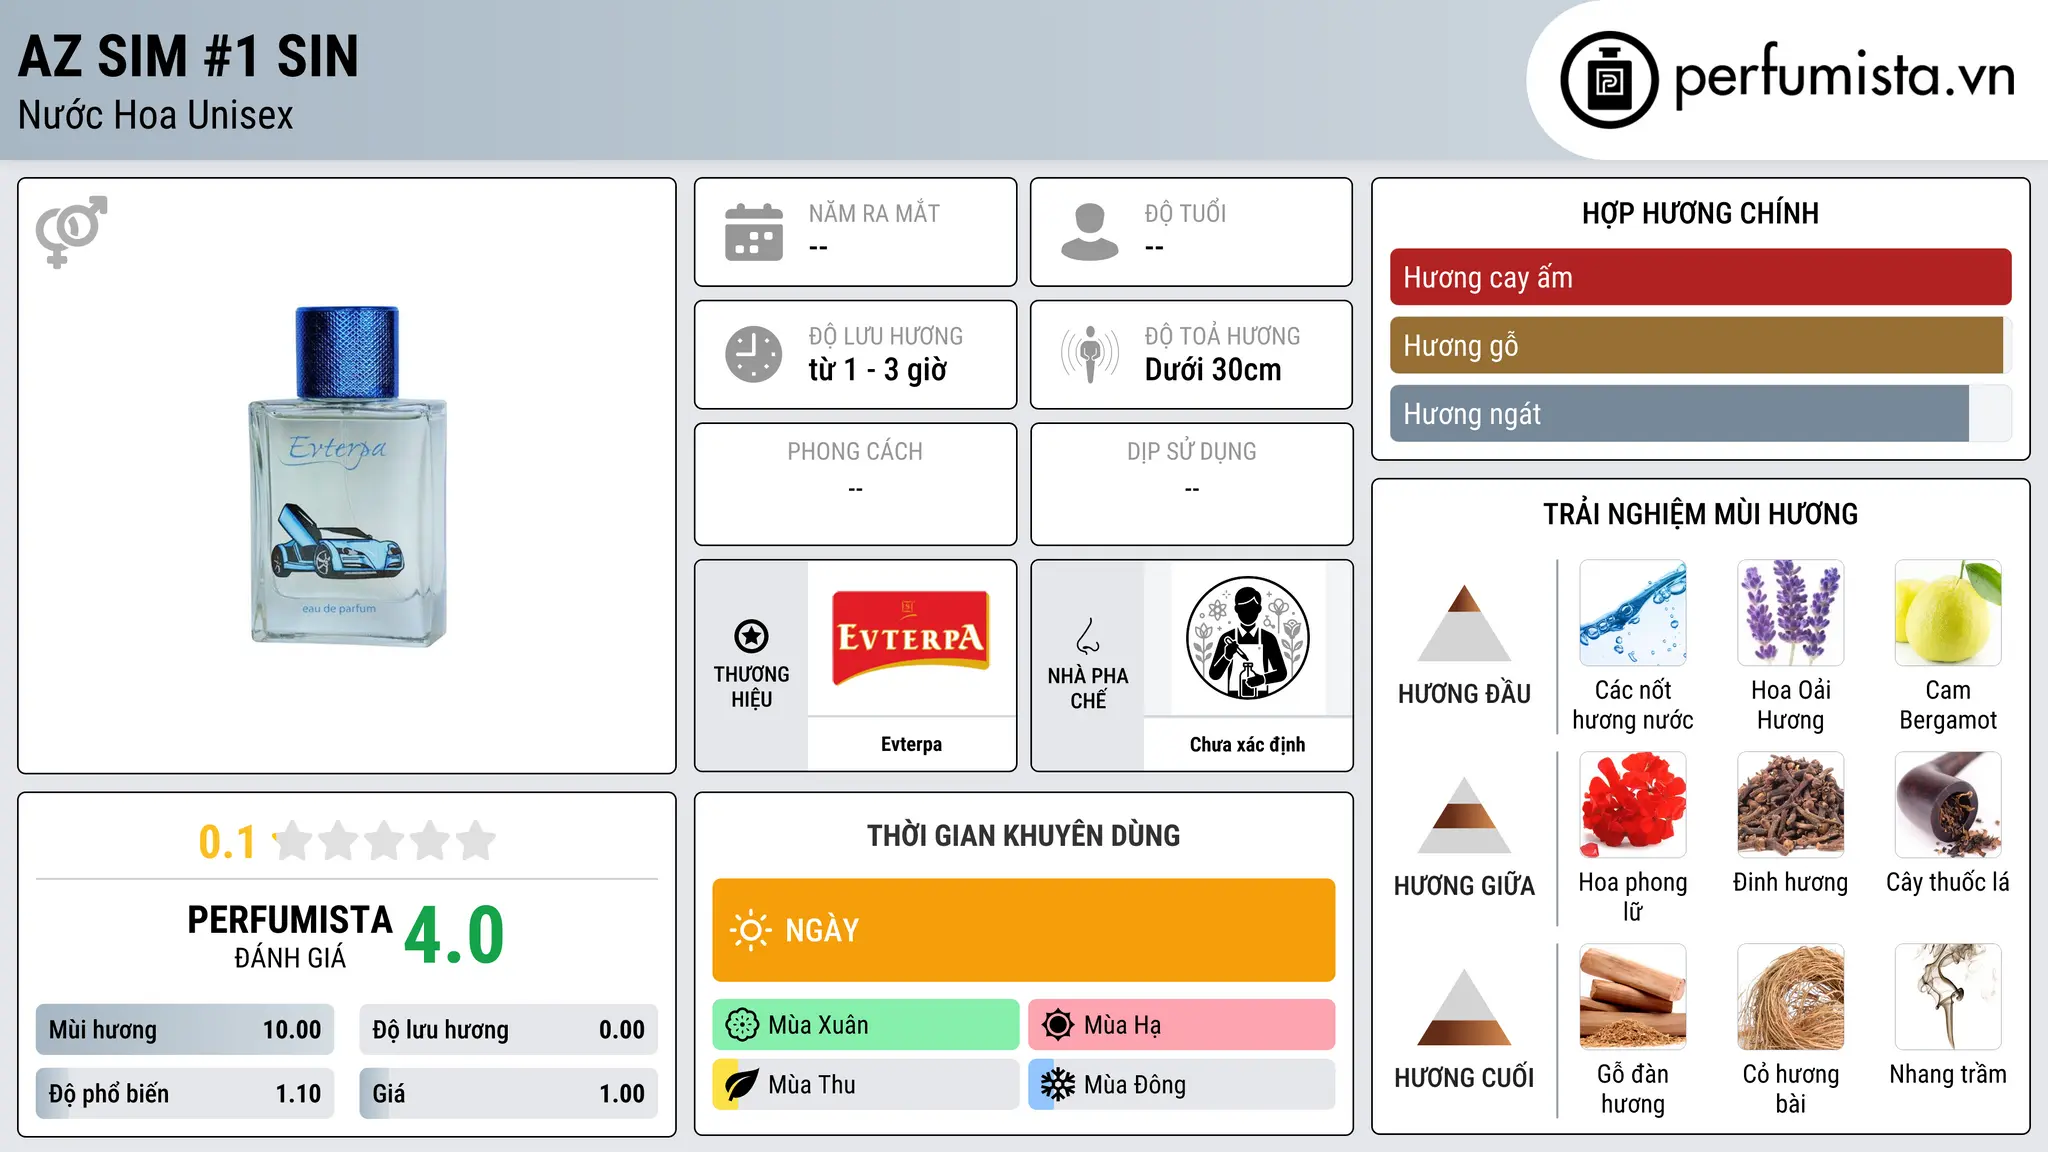Screen dimensions: 2048x1152
Task: Click the clock icon beside Độ lưu hương
Action: point(754,354)
